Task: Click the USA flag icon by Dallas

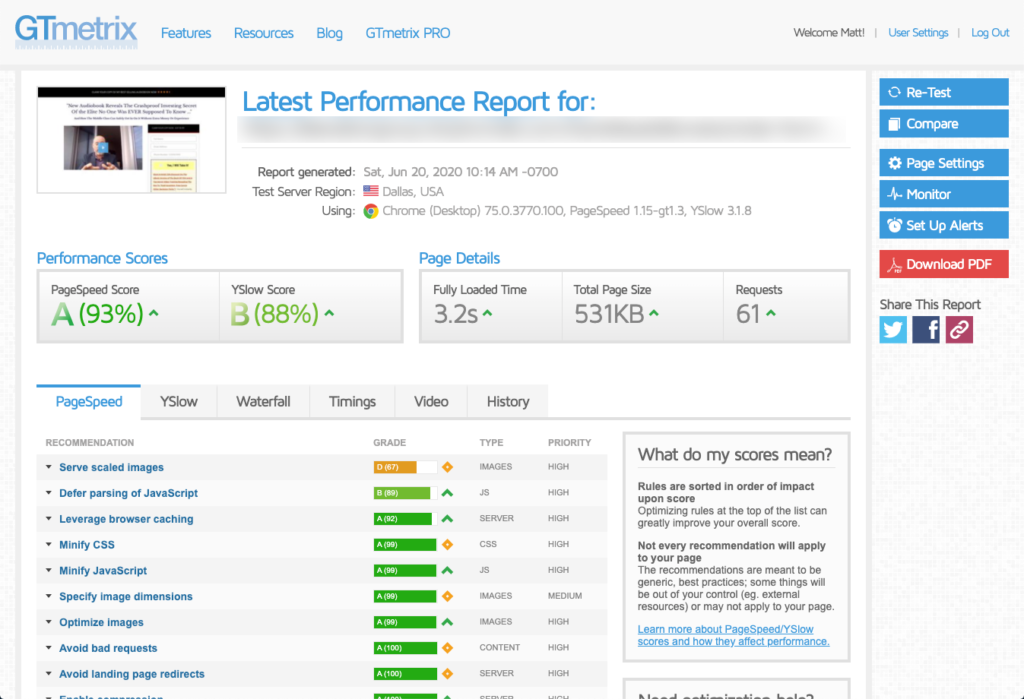Action: coord(371,191)
